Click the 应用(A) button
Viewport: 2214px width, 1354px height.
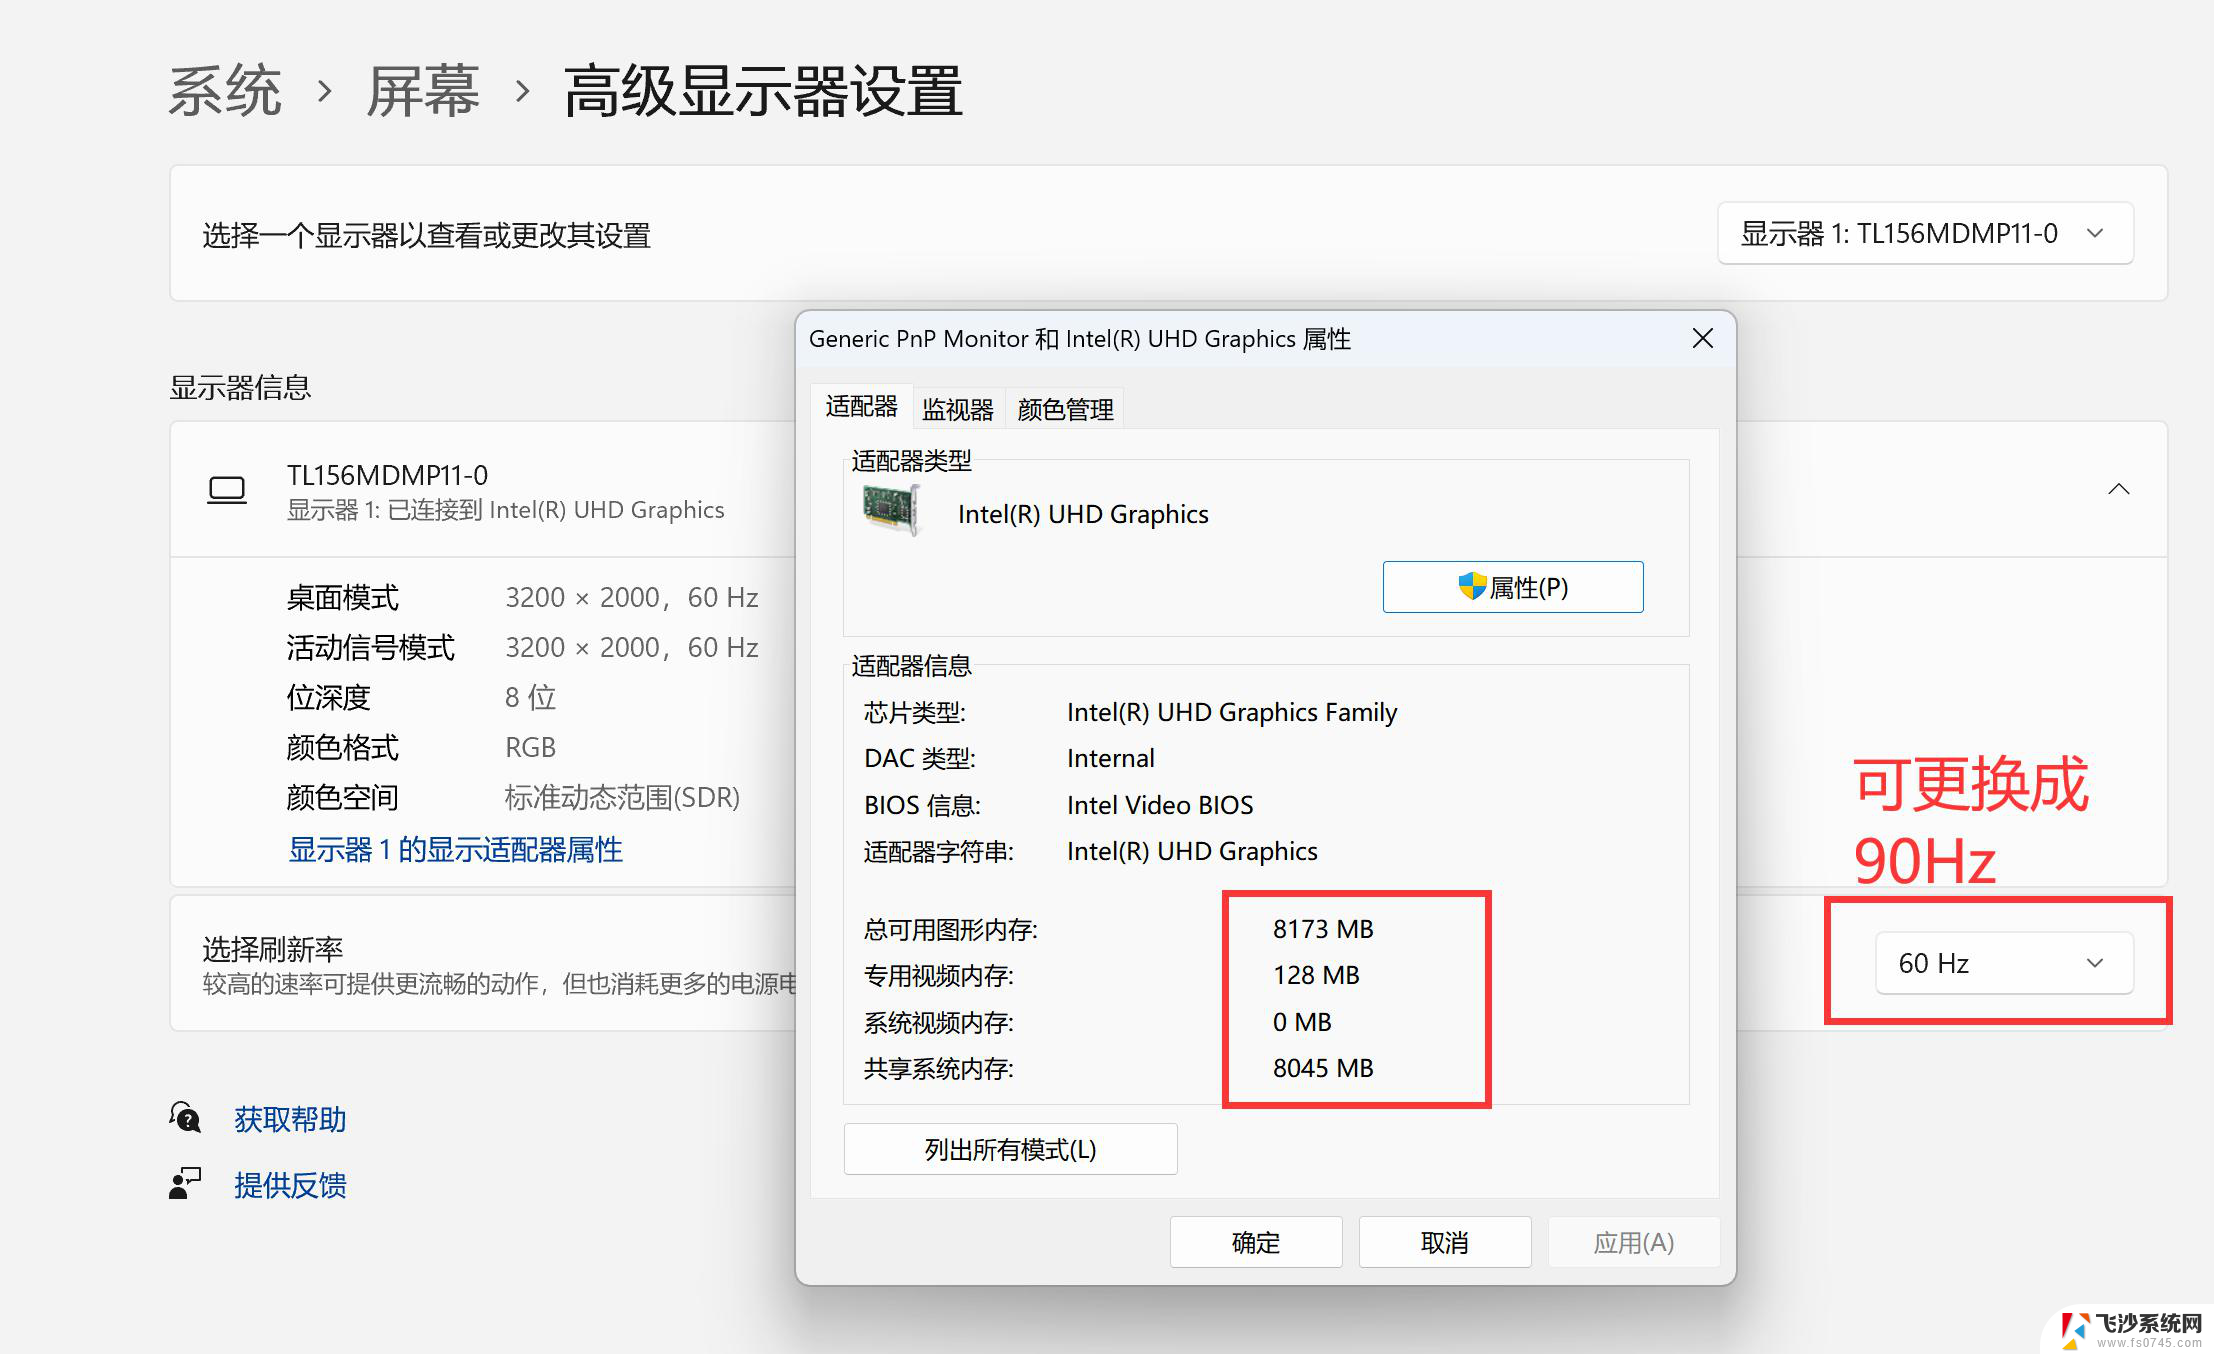(1634, 1242)
